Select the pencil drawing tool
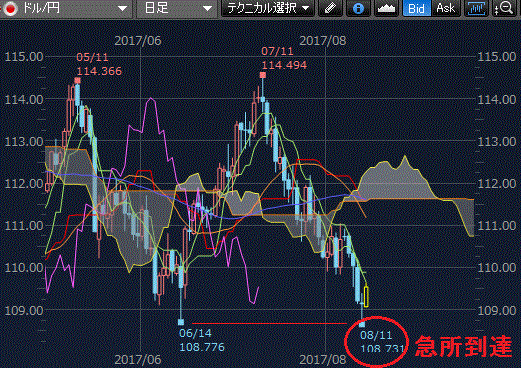 point(330,8)
